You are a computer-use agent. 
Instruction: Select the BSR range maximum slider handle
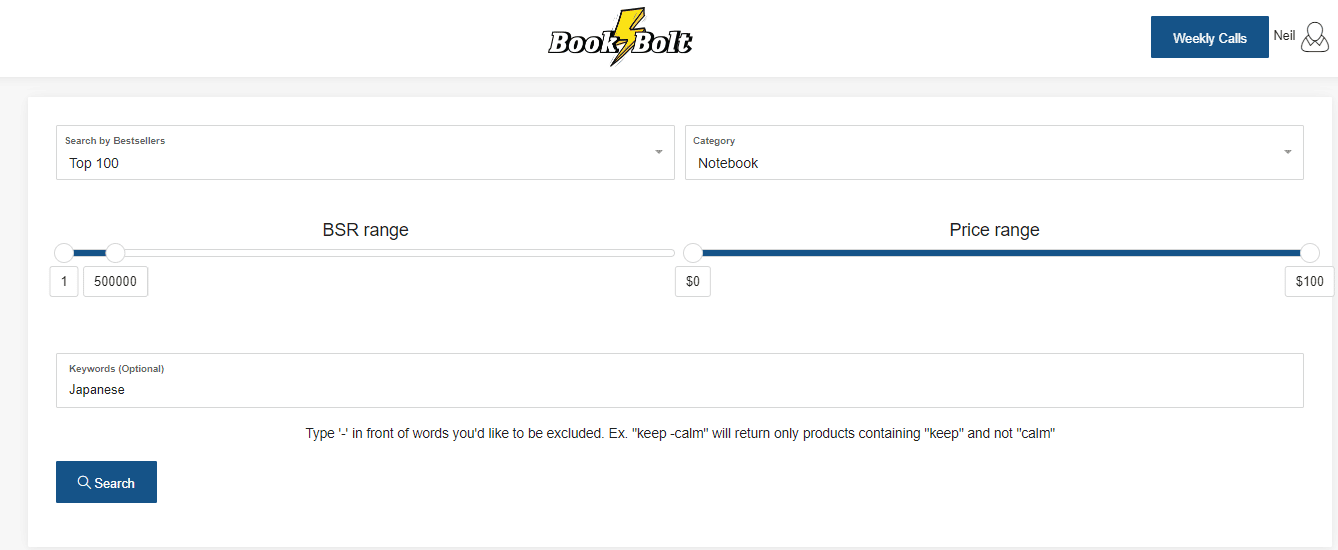tap(116, 253)
